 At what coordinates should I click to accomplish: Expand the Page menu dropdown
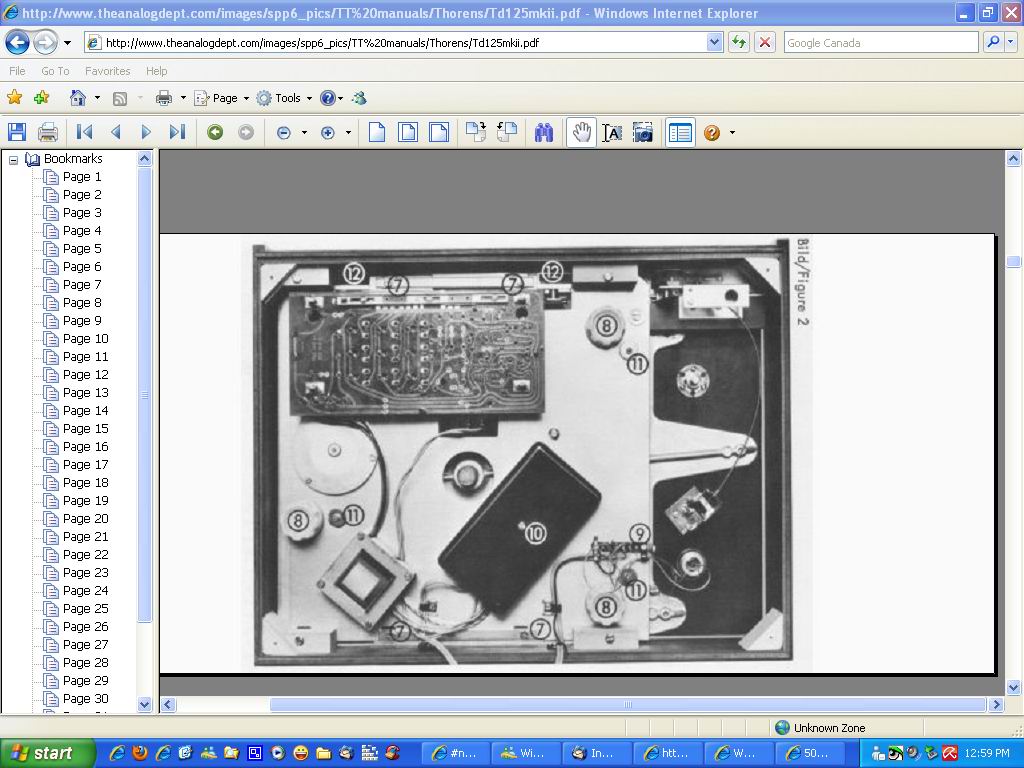pos(246,98)
